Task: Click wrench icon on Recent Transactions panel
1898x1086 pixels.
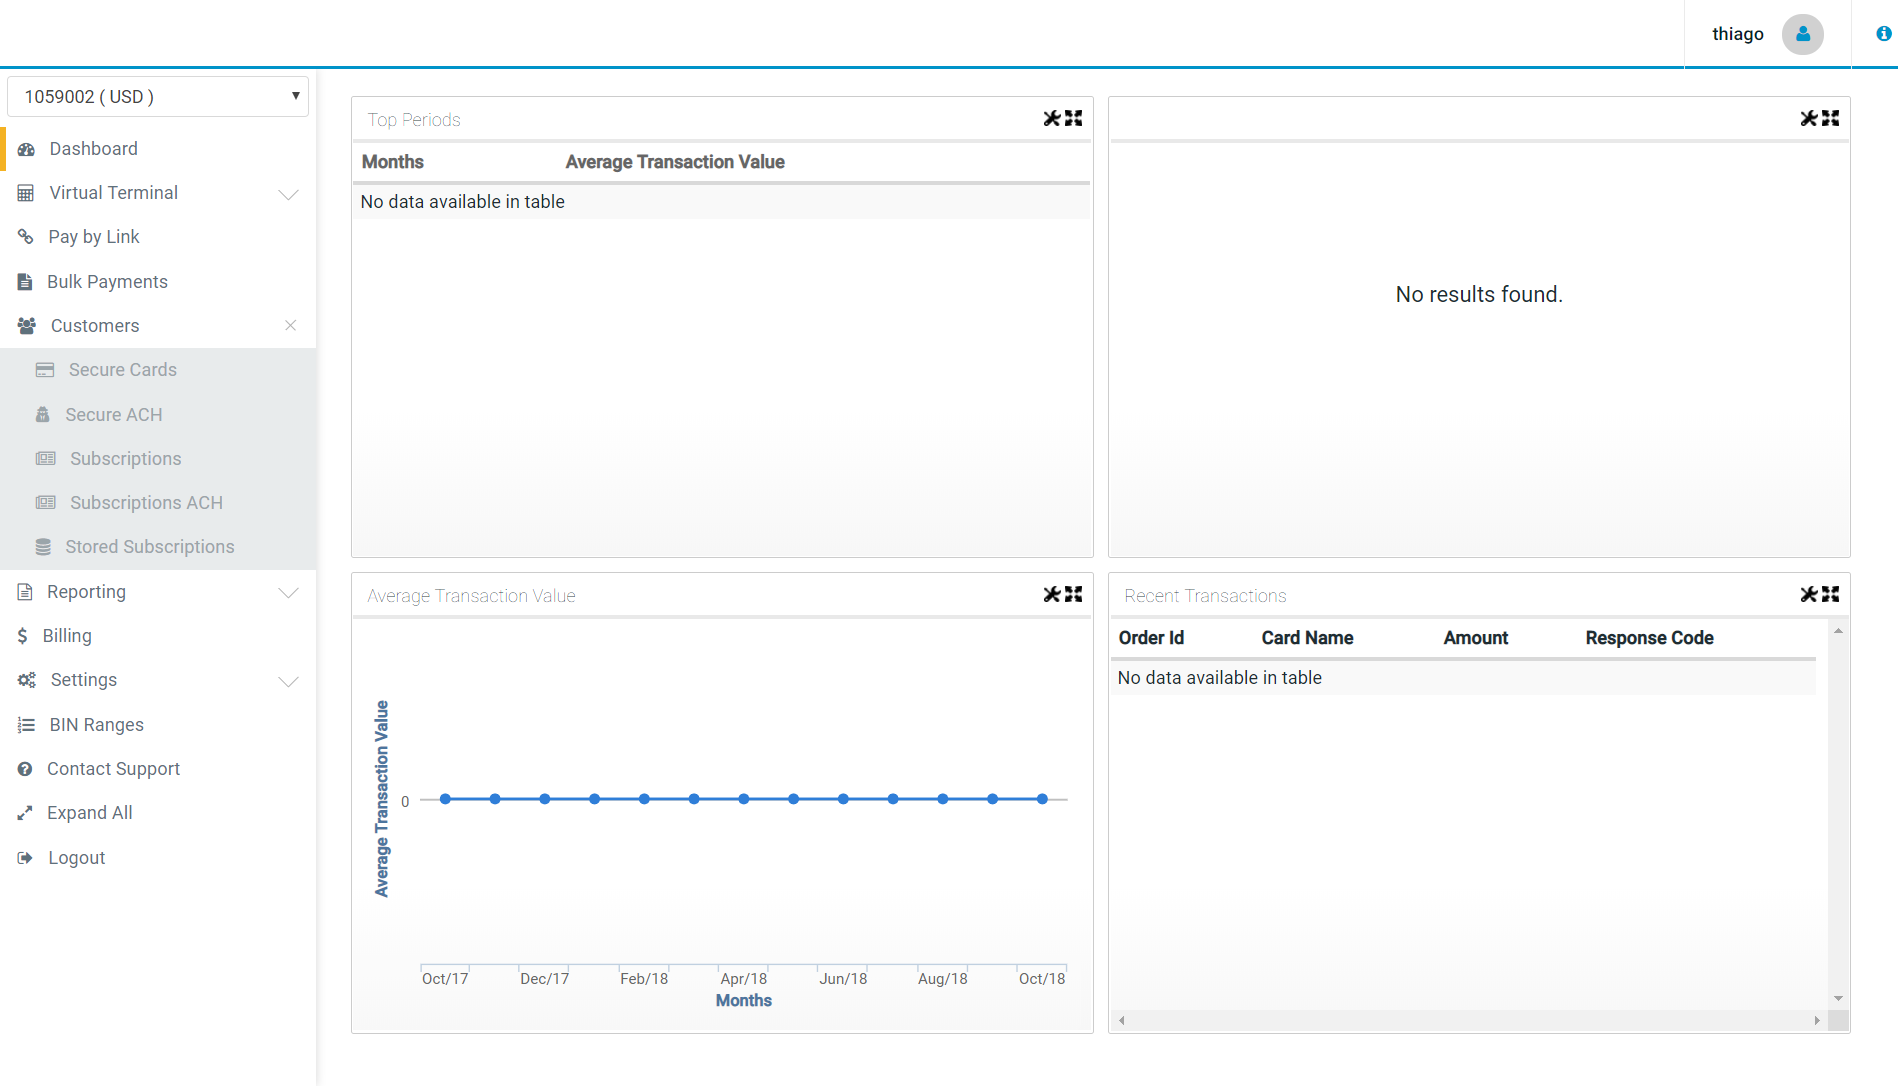Action: point(1808,595)
